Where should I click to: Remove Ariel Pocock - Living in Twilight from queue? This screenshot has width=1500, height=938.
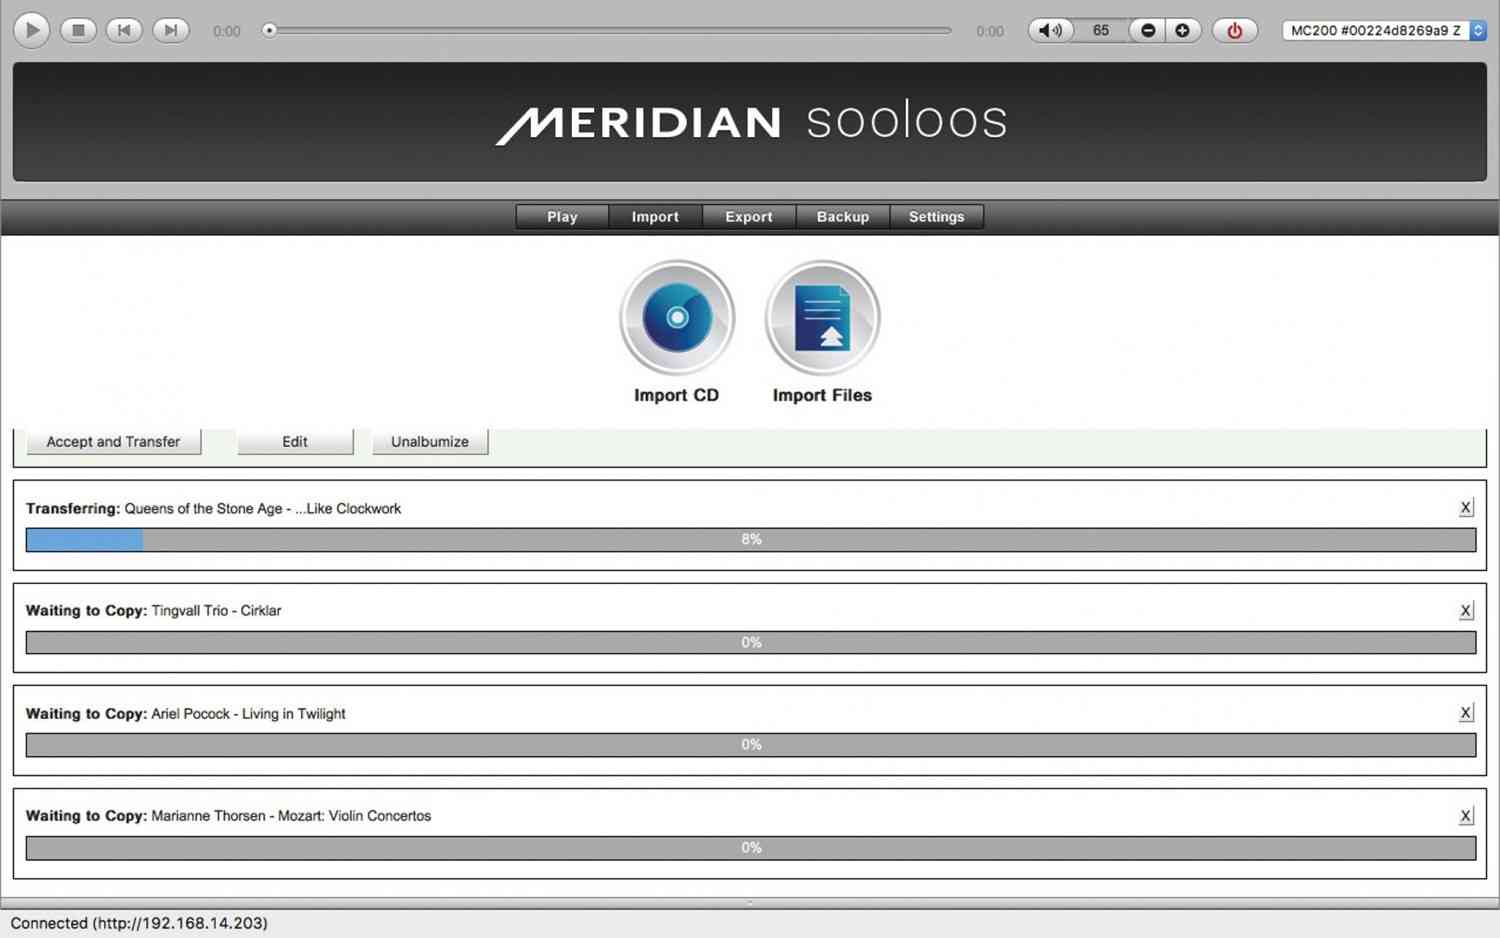coord(1466,713)
